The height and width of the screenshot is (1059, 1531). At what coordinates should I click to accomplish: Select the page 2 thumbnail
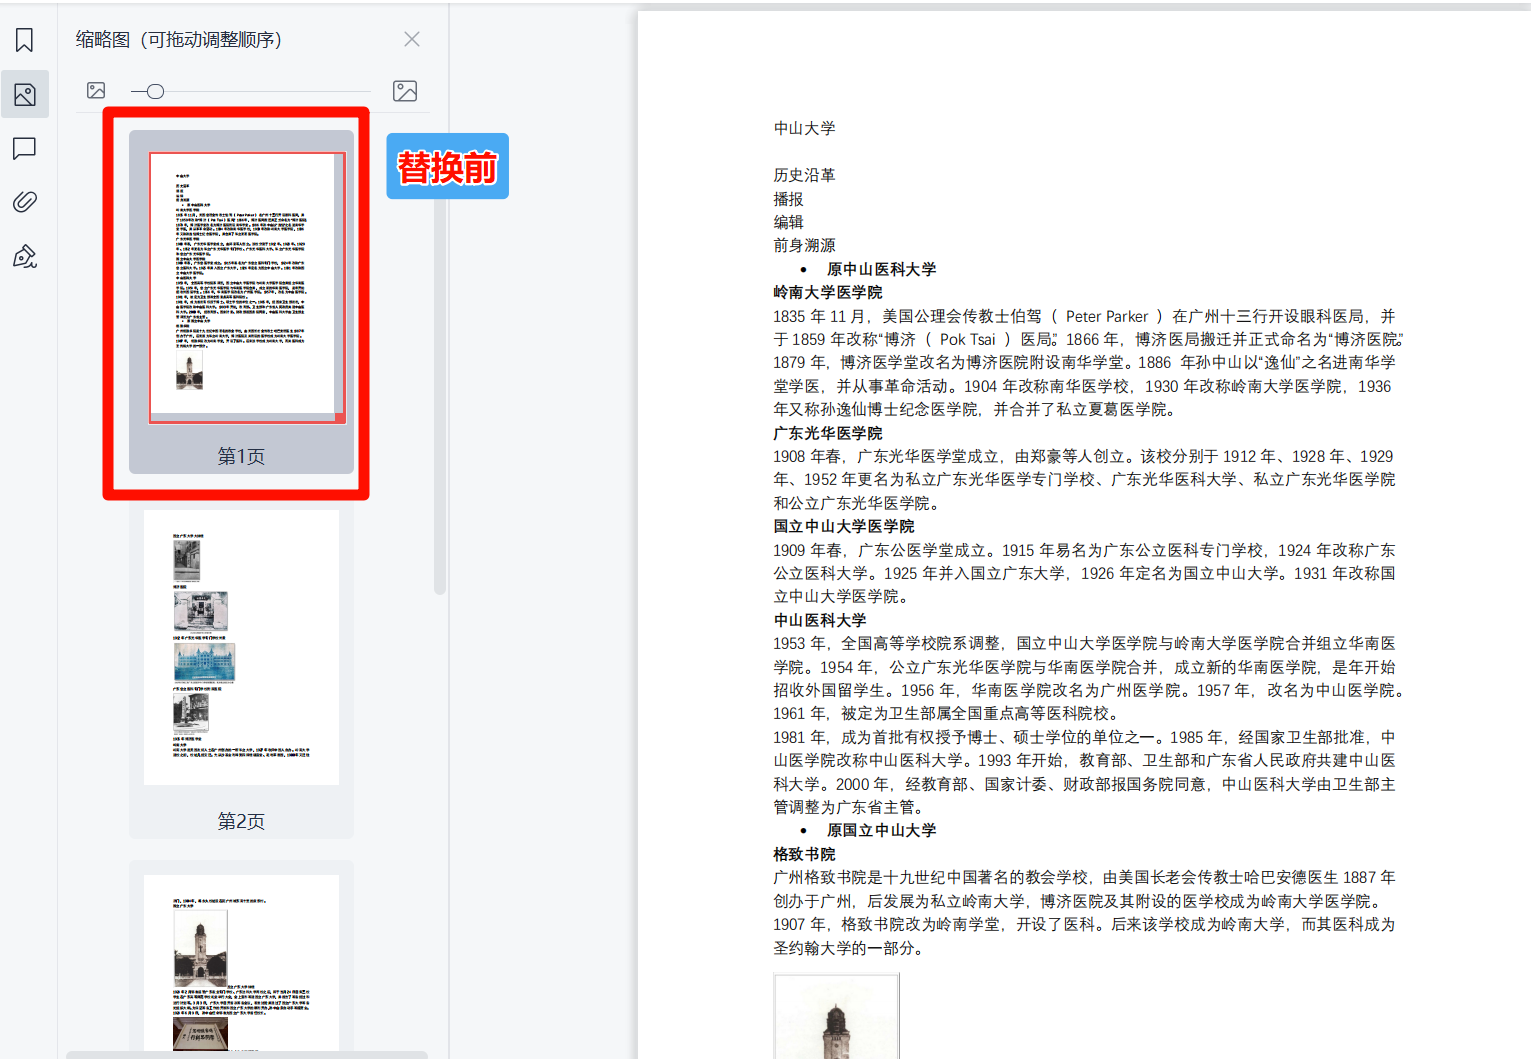coord(241,647)
